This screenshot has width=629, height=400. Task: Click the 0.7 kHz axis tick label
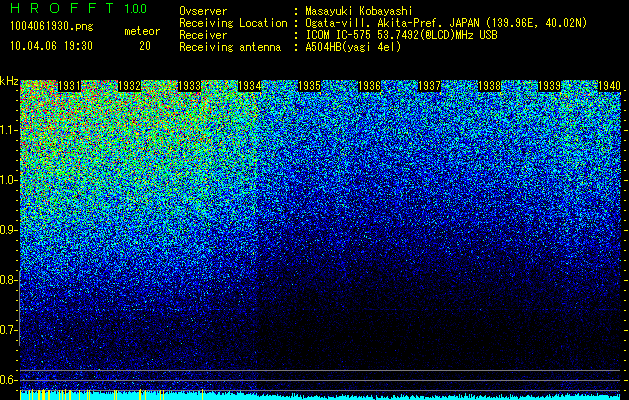tap(9, 330)
